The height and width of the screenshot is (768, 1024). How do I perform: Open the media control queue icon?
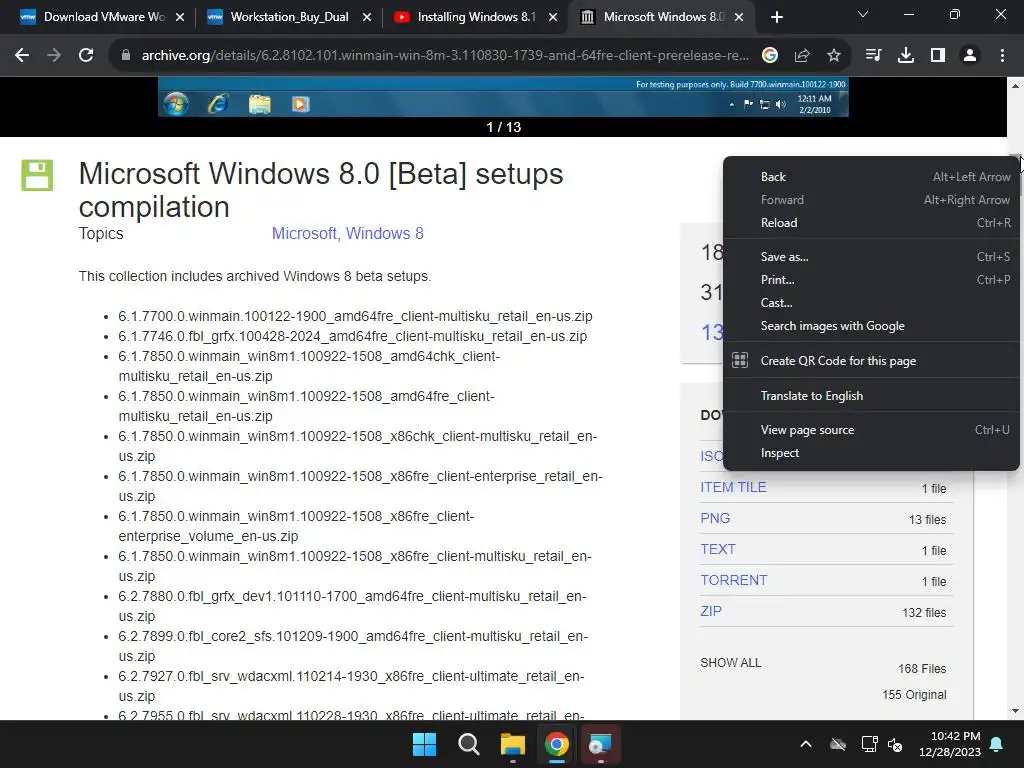(873, 56)
